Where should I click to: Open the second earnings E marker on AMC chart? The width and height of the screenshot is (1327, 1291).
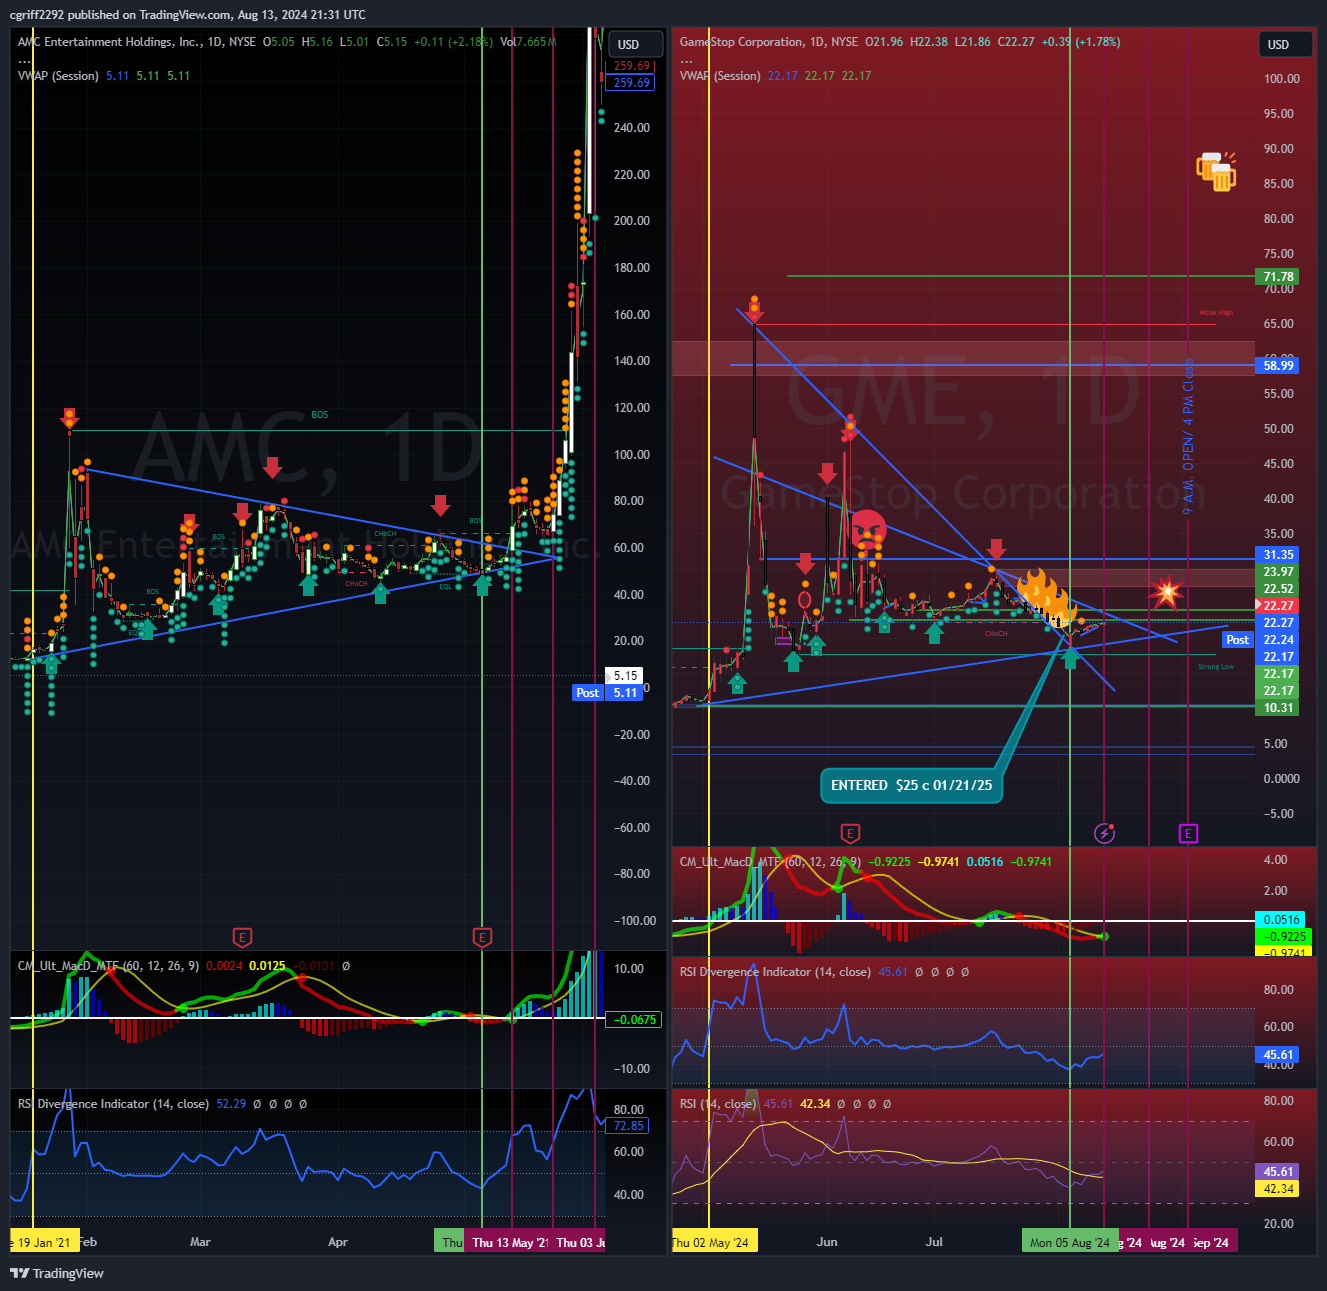(483, 937)
